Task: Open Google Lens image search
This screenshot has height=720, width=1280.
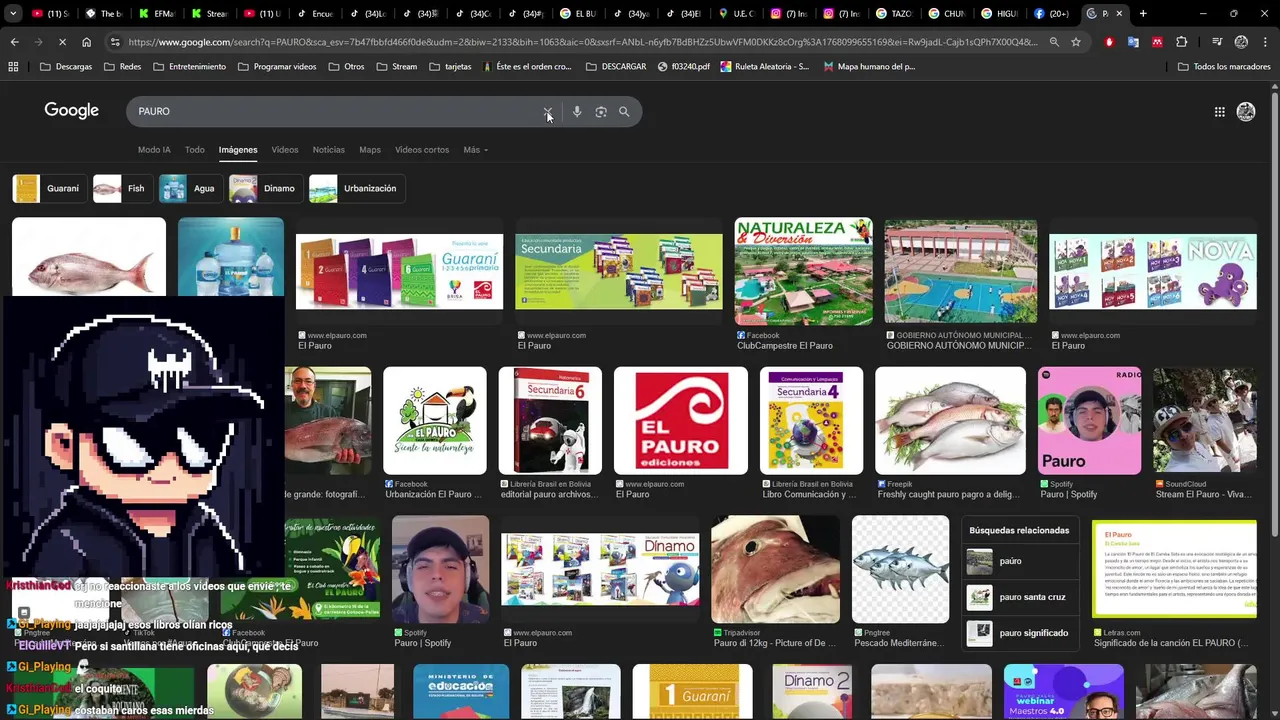Action: [601, 112]
